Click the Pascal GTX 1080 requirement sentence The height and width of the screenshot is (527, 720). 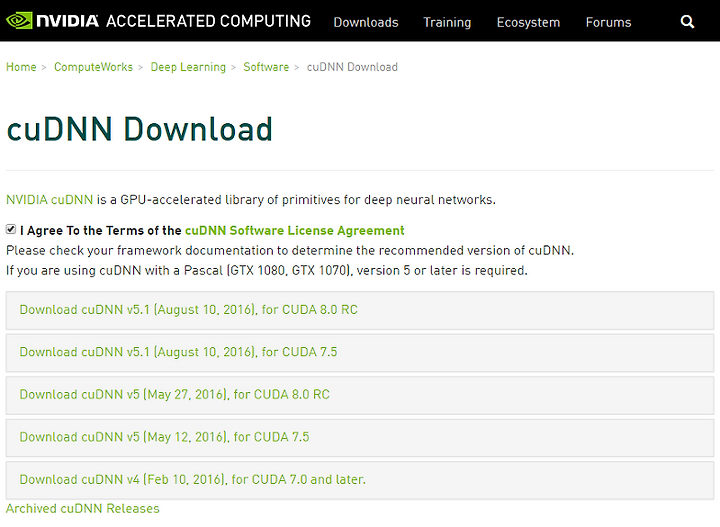pos(267,270)
